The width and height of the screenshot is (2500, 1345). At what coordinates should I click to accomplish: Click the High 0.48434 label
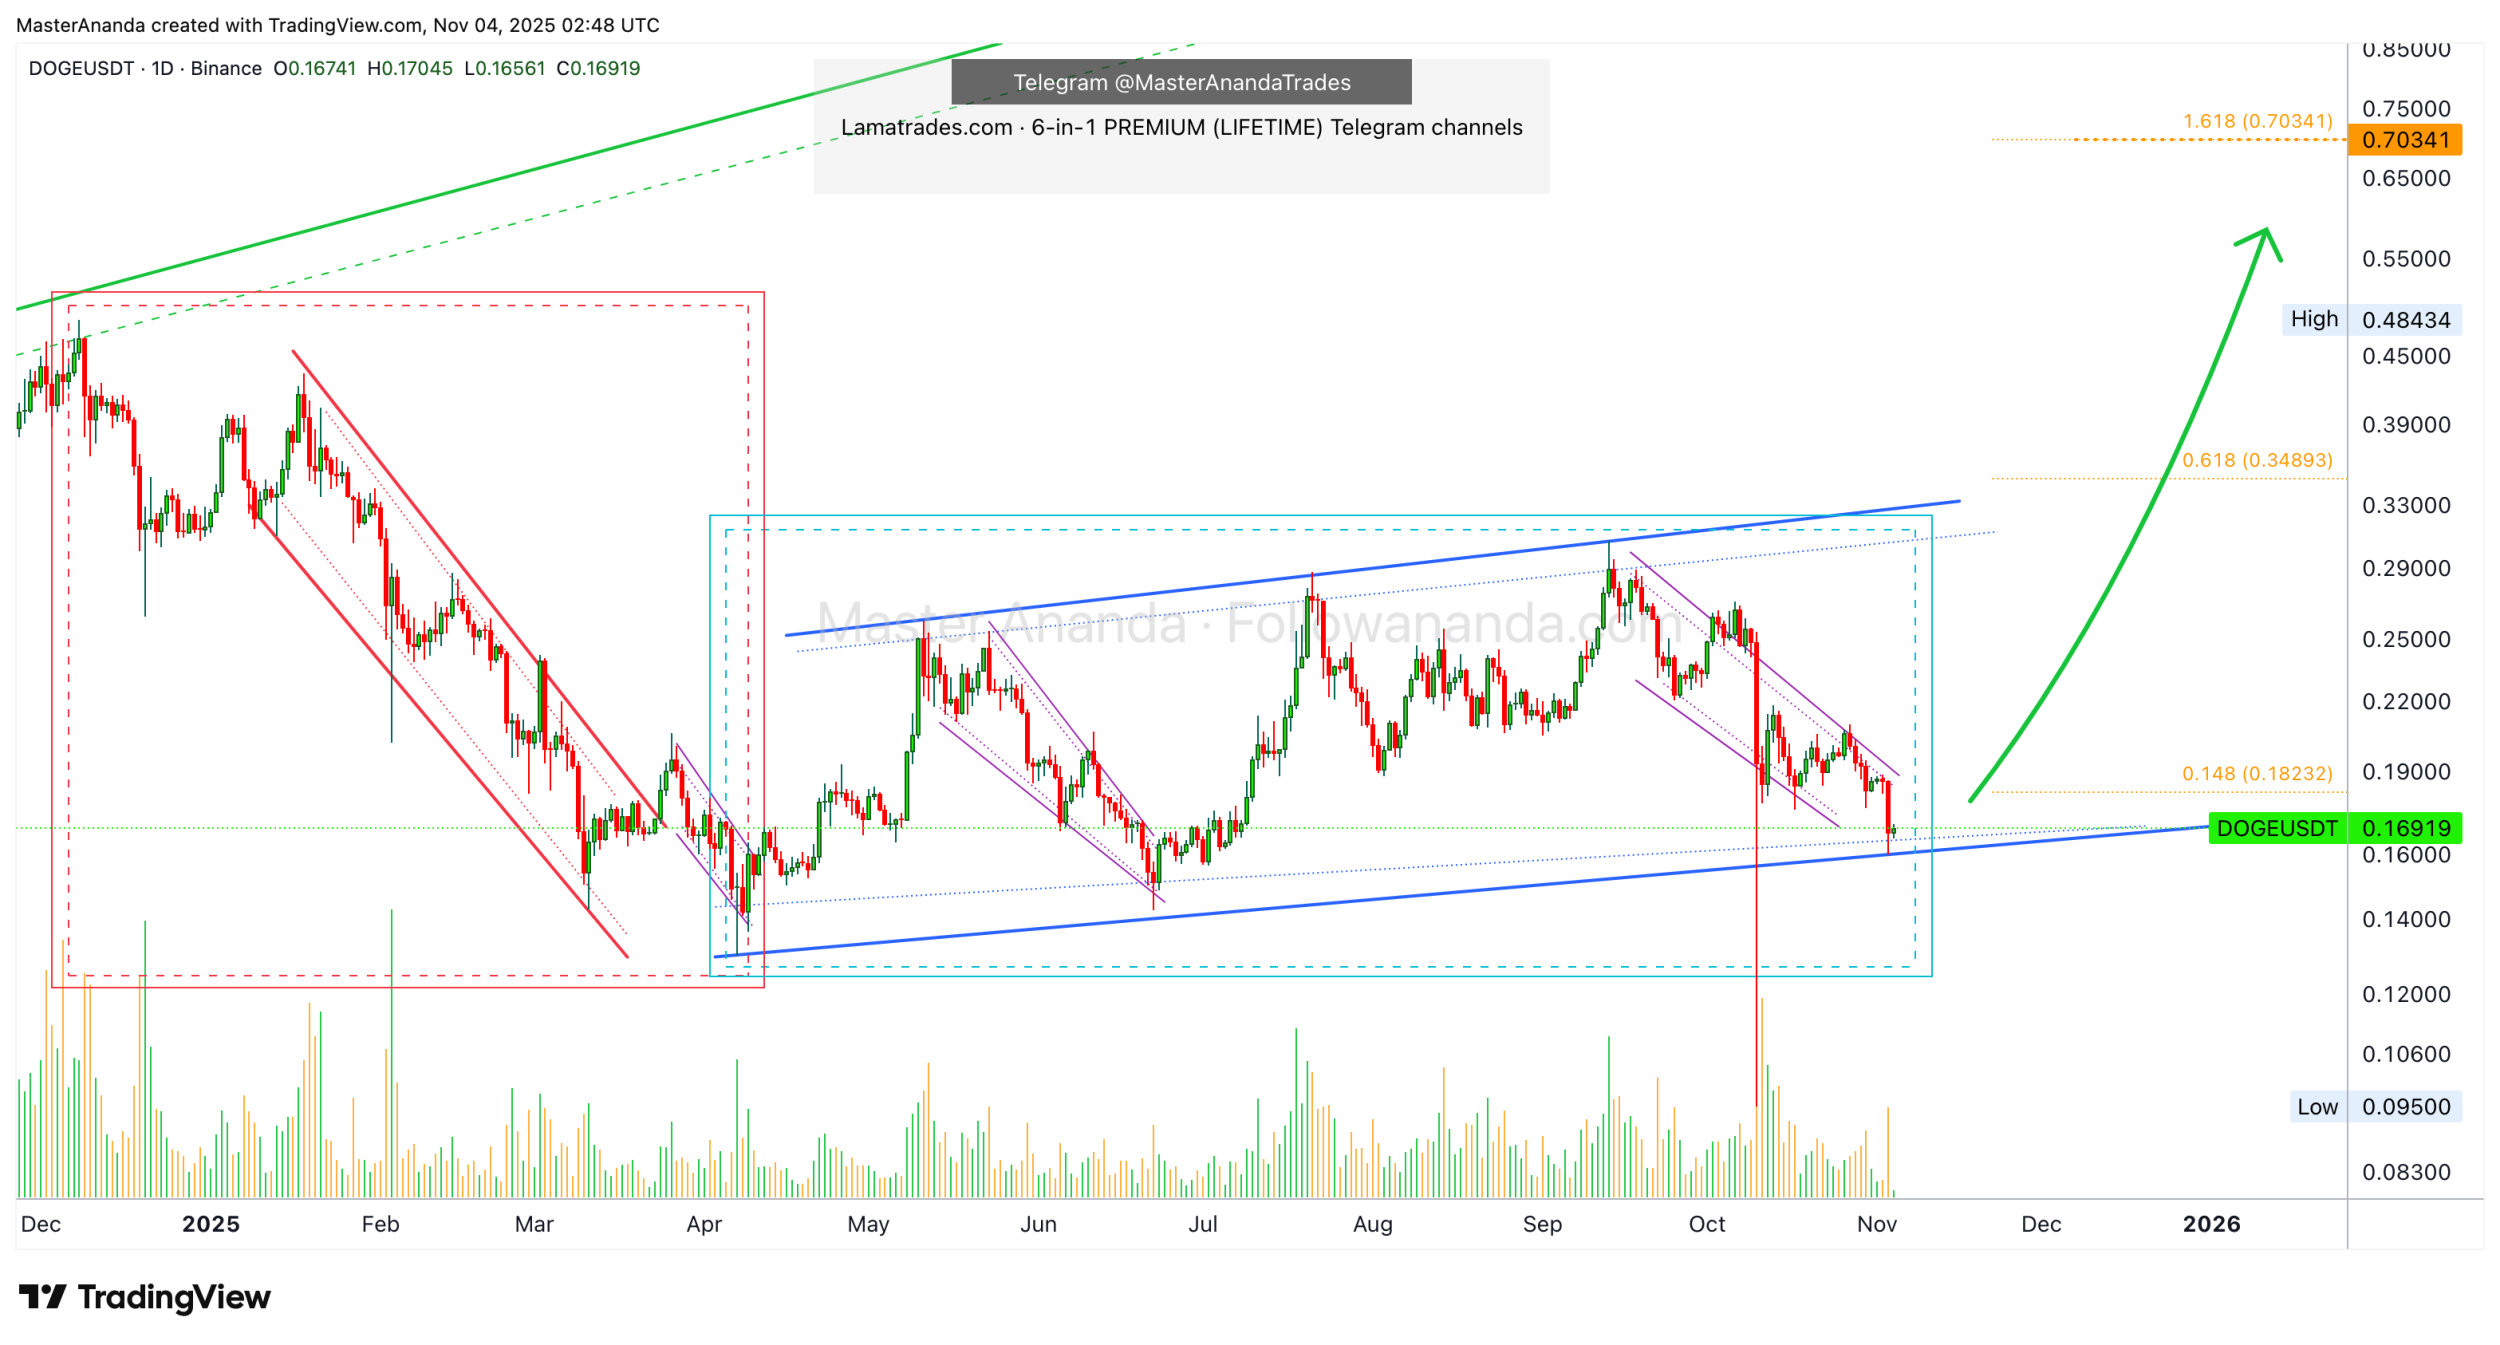click(x=2370, y=320)
